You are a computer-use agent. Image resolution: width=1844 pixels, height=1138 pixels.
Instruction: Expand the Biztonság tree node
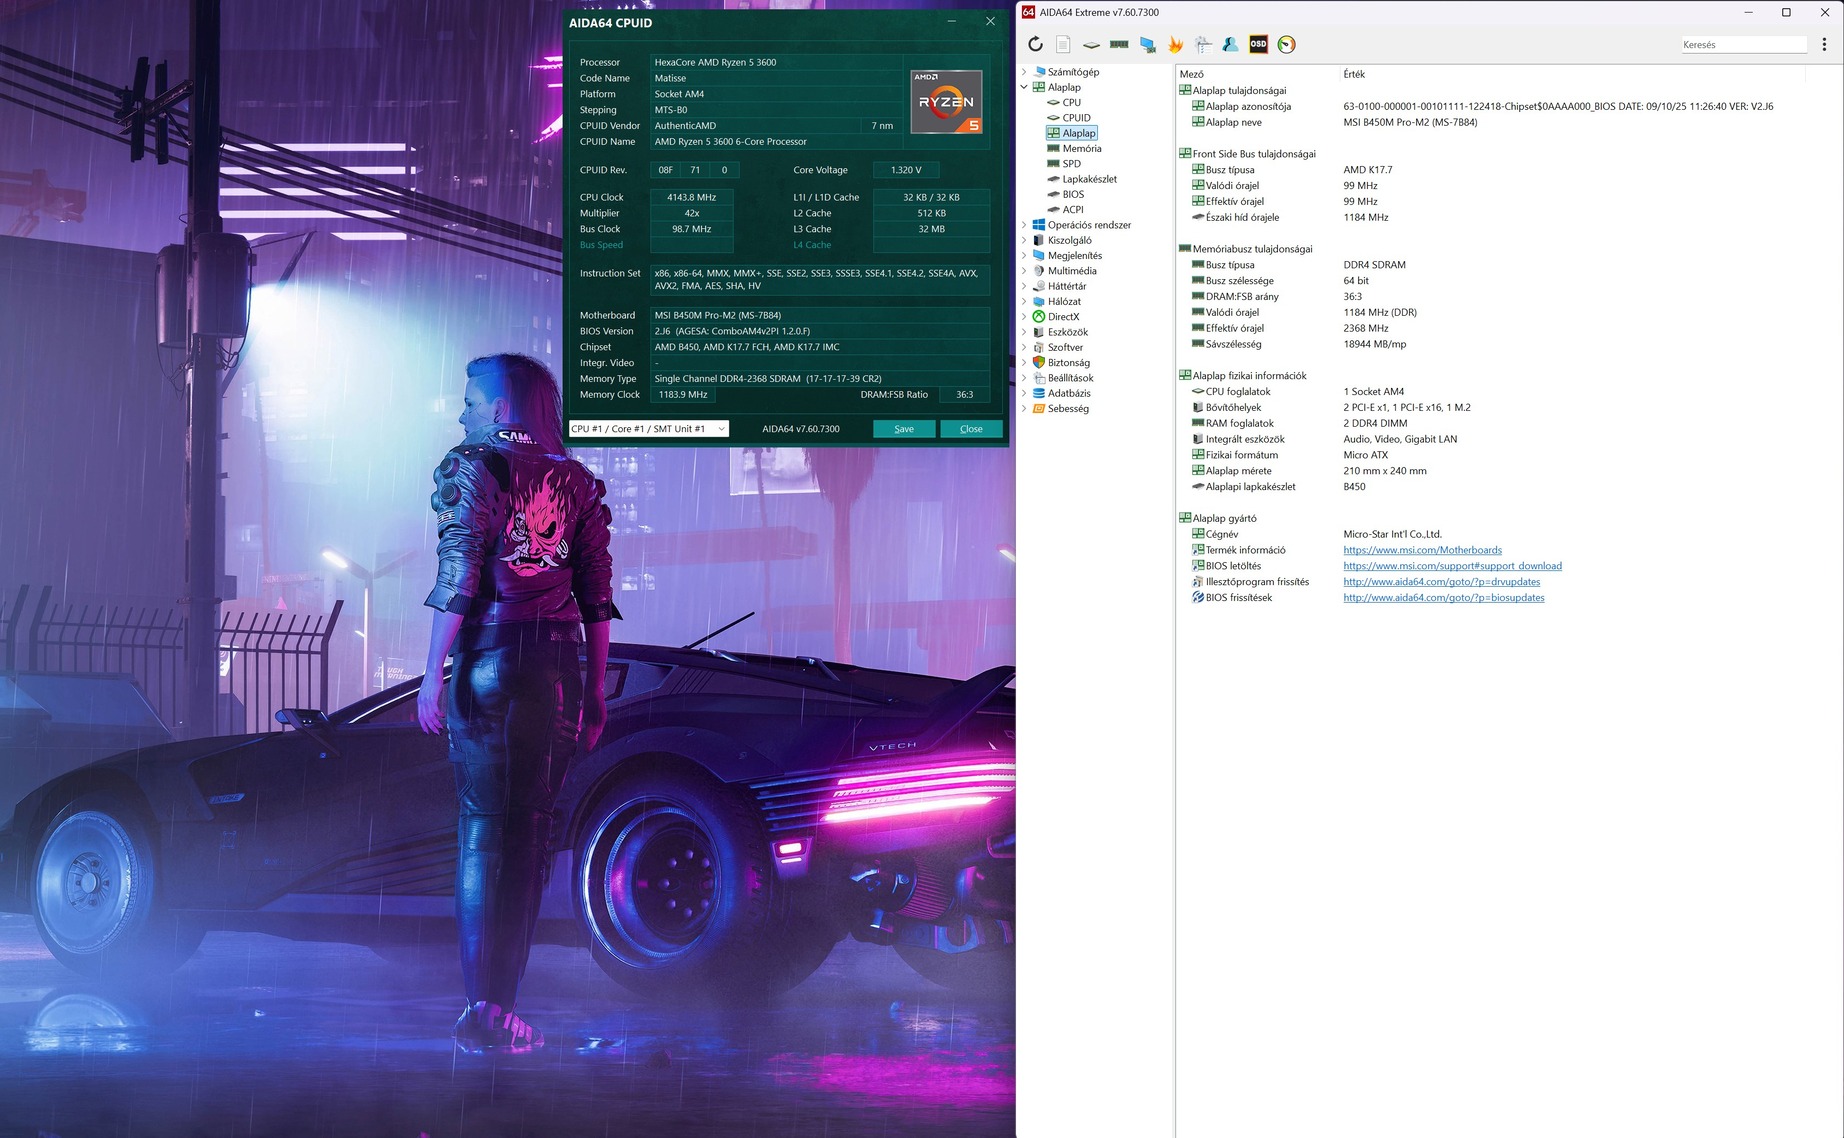pos(1024,363)
